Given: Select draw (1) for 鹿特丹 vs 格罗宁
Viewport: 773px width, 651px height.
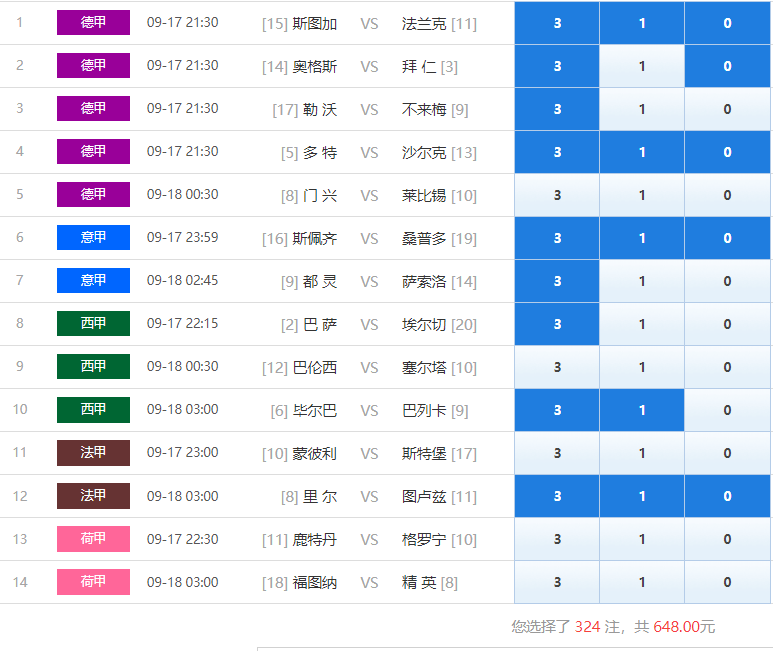Looking at the screenshot, I should (642, 539).
